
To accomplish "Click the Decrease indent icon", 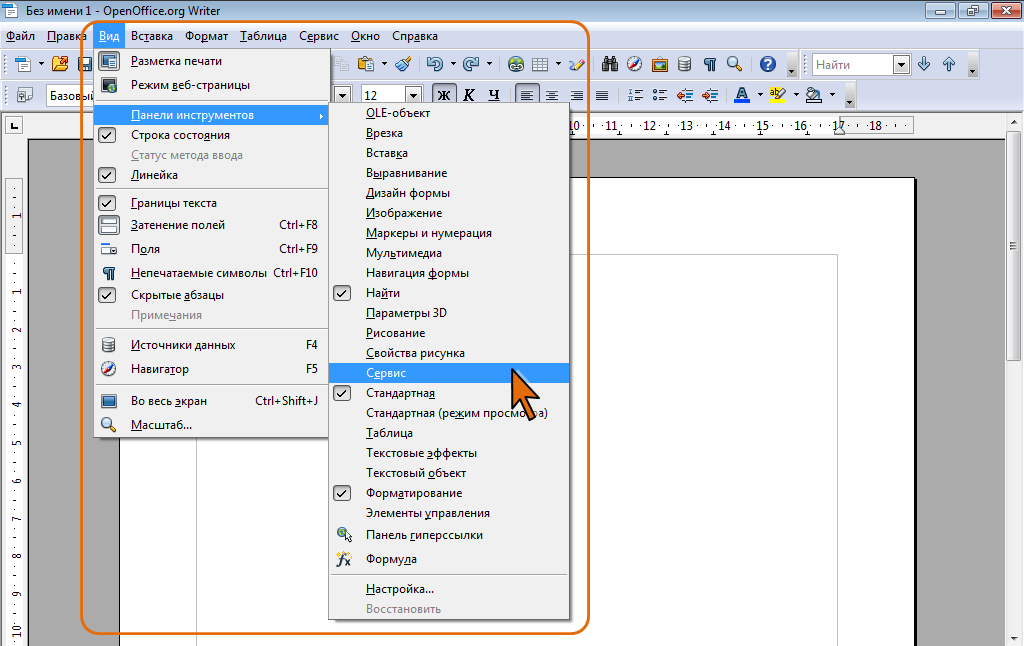I will pyautogui.click(x=685, y=95).
